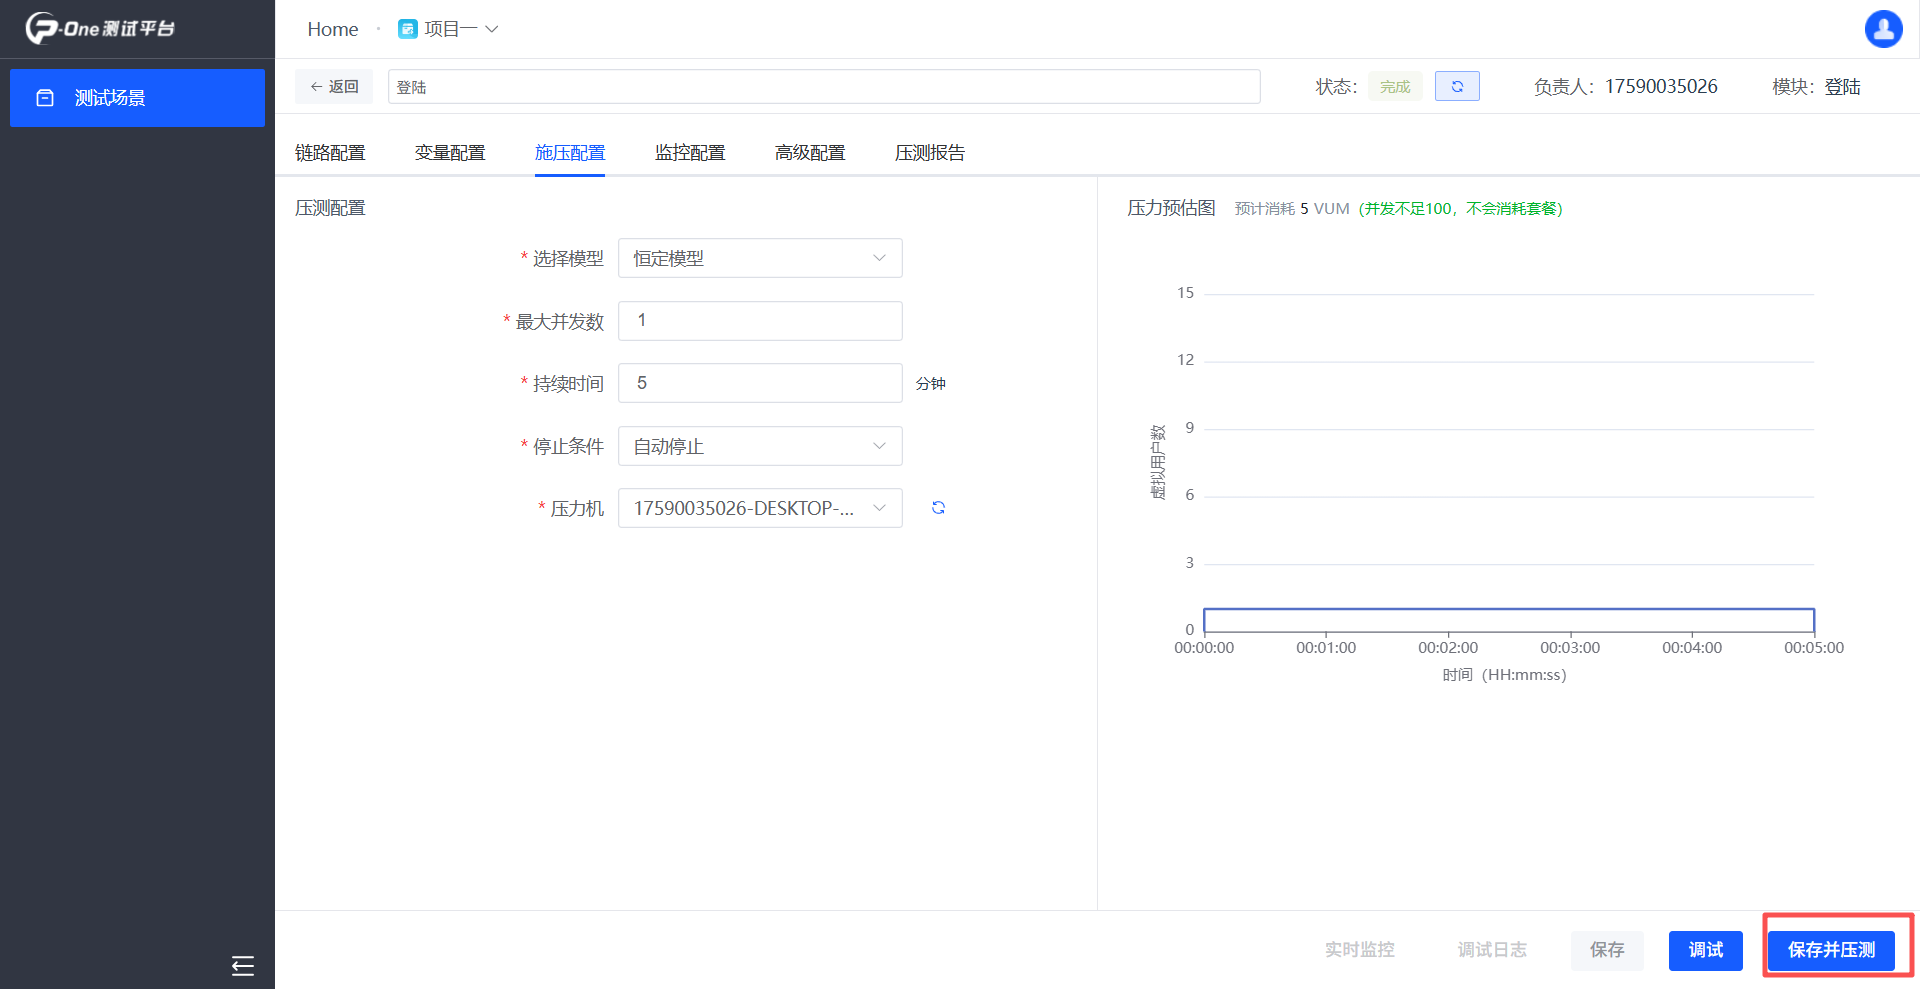
Task: Click the P-One测试平台 logo
Action: pos(100,28)
